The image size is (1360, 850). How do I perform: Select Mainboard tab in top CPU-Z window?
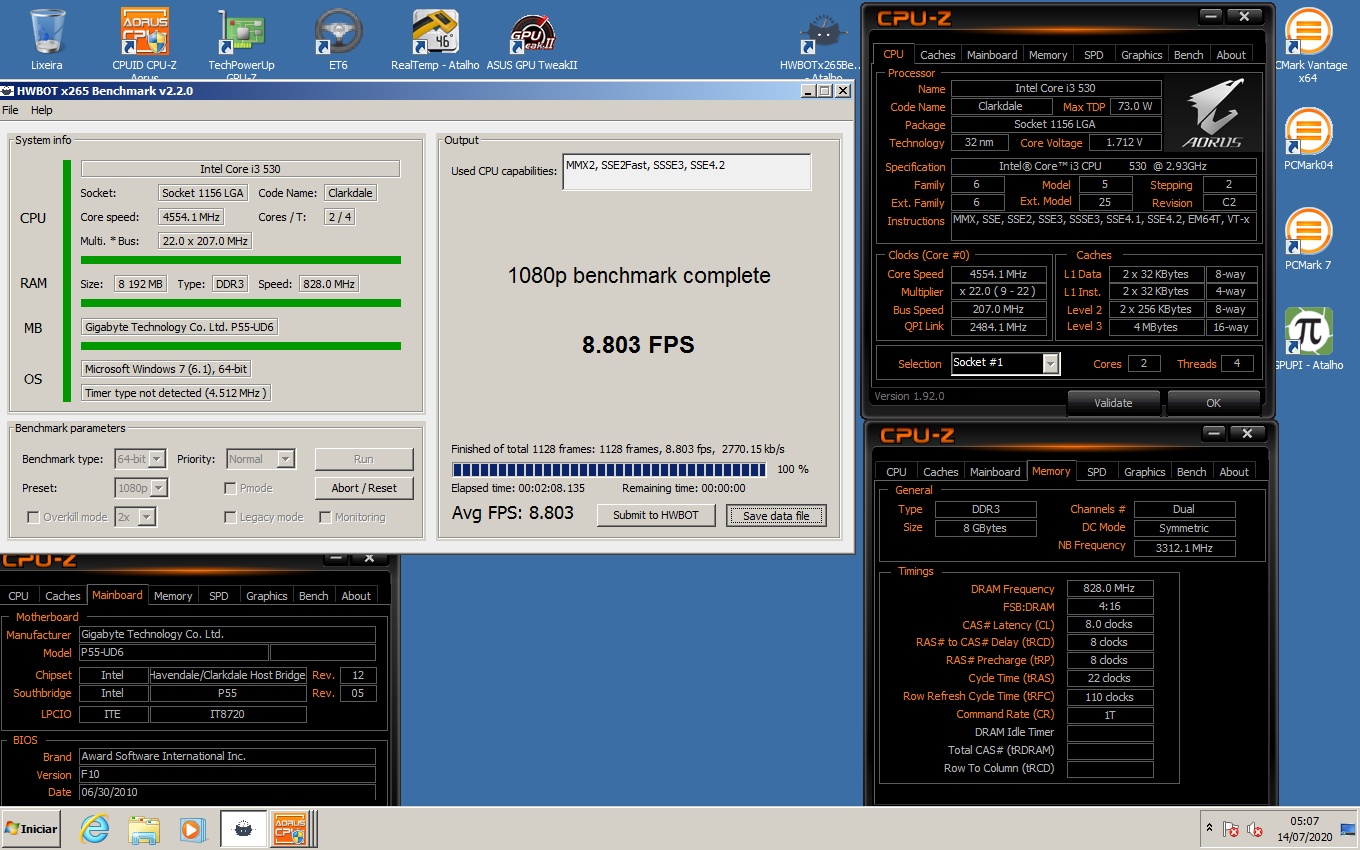992,55
